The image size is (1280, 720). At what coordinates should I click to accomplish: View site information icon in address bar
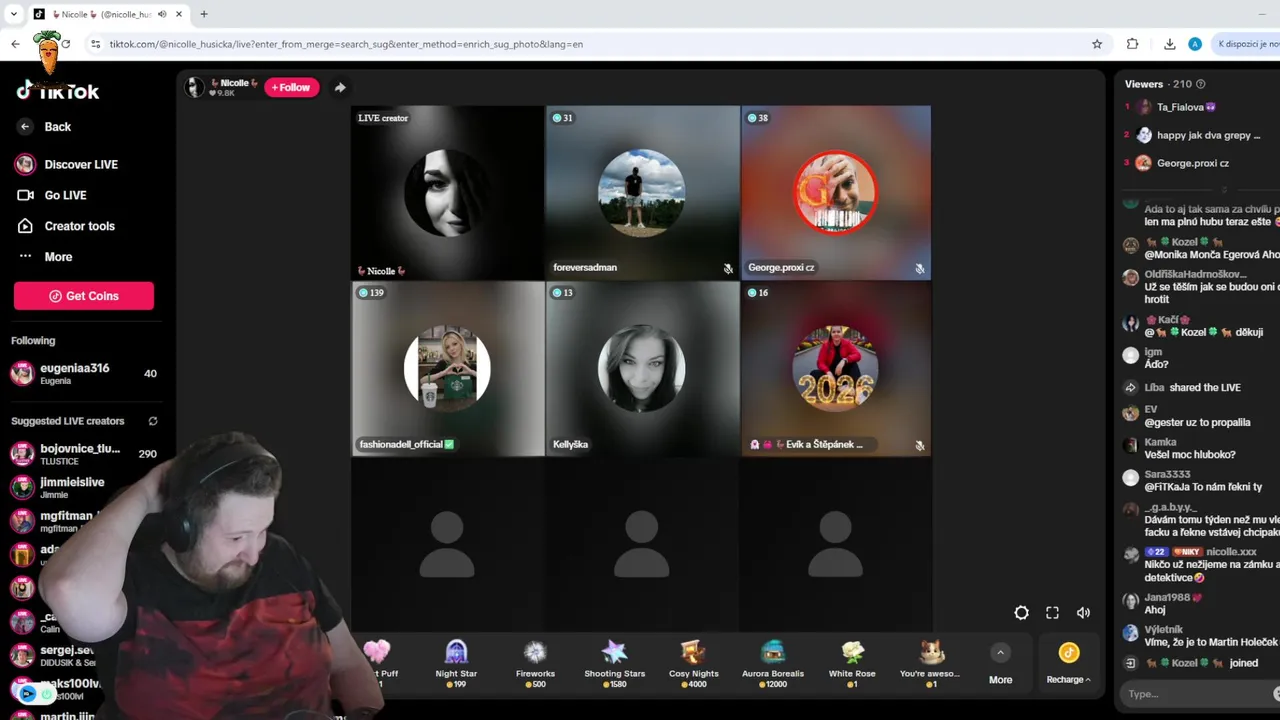click(96, 44)
